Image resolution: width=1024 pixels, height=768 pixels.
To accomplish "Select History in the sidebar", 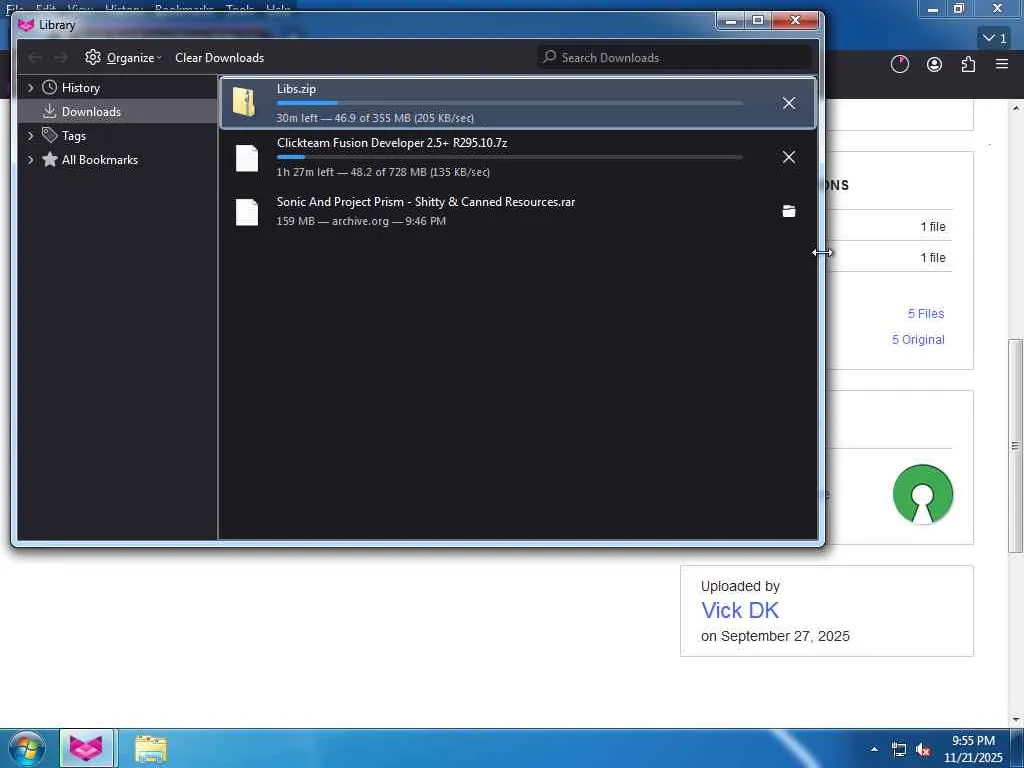I will 80,88.
